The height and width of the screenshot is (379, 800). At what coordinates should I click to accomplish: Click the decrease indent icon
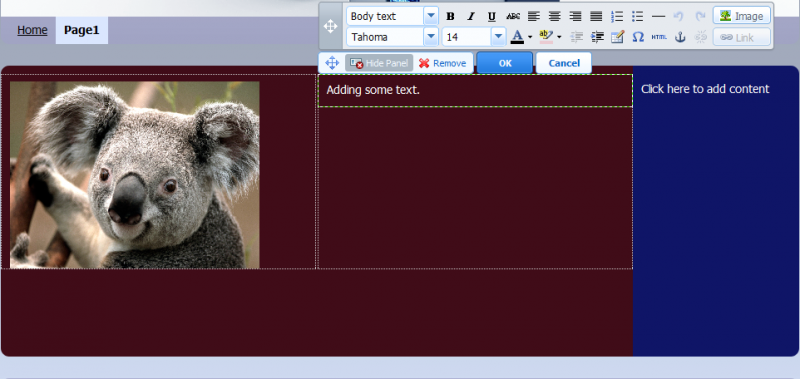(577, 37)
